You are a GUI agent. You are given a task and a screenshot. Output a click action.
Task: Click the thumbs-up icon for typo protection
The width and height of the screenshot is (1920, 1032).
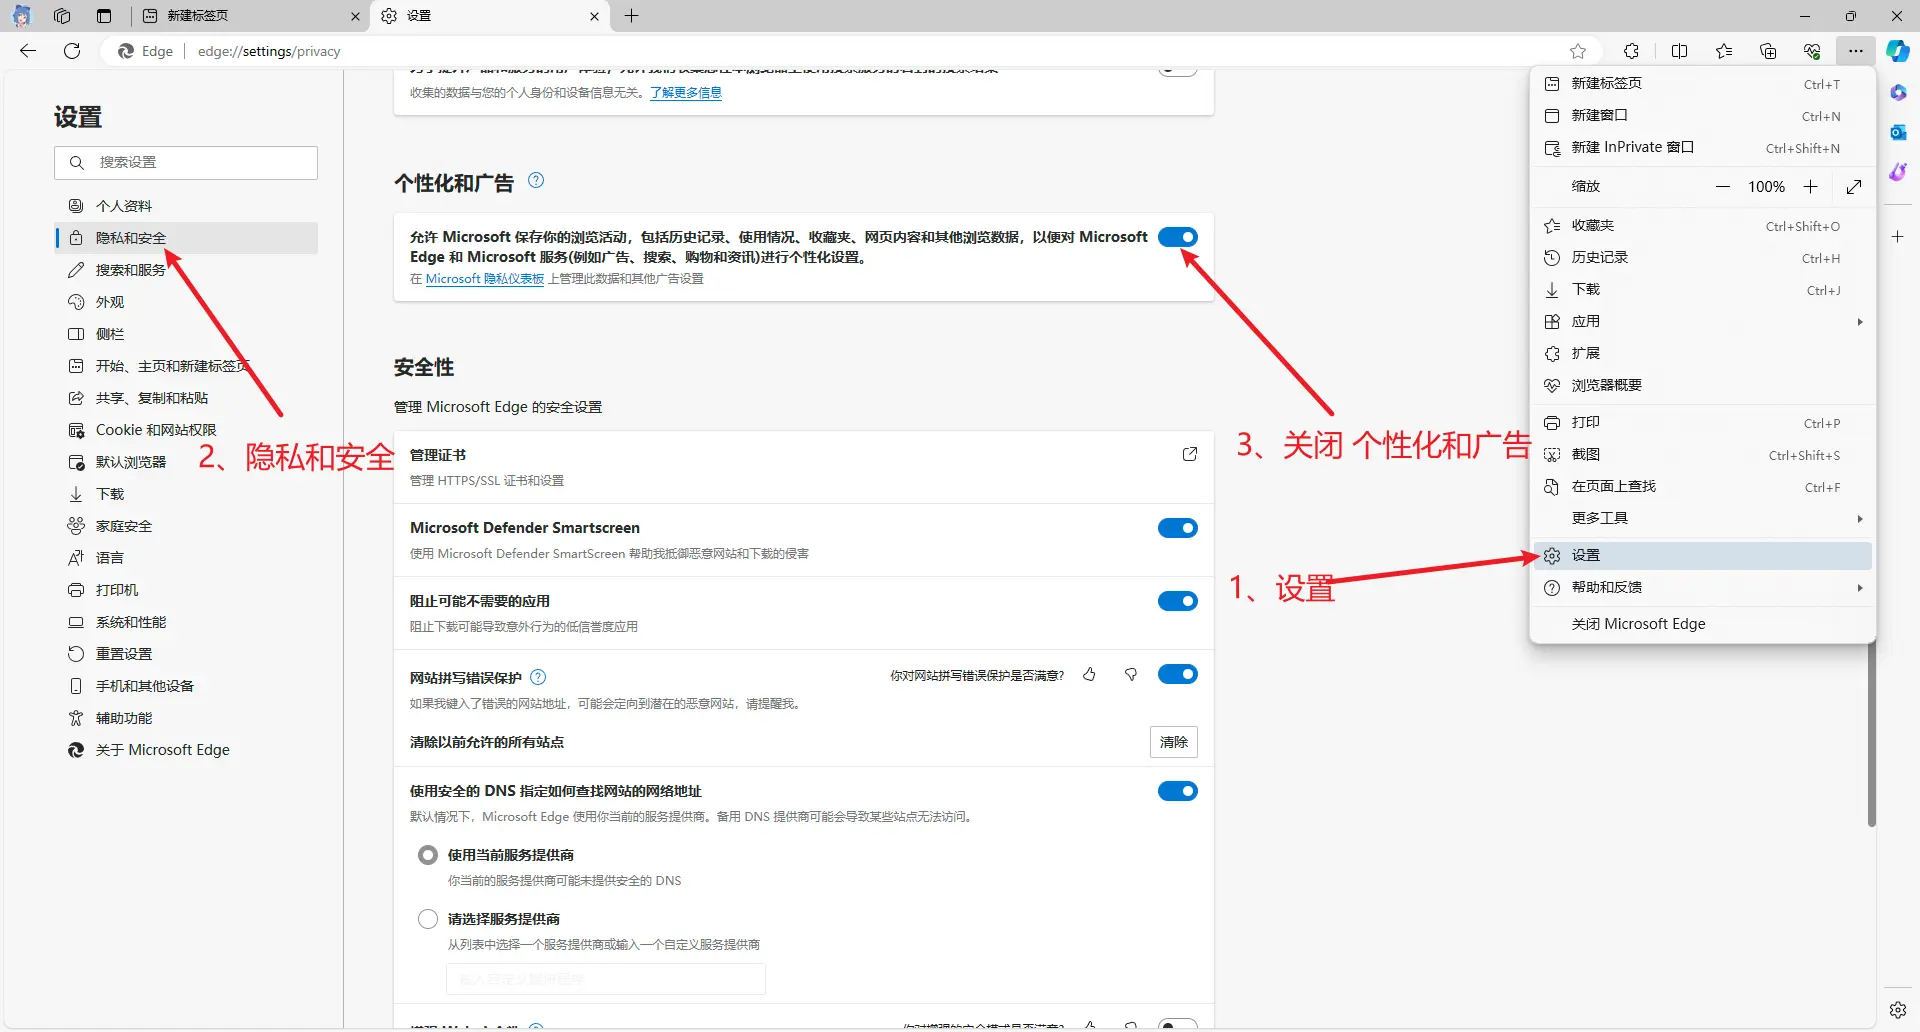pyautogui.click(x=1089, y=675)
